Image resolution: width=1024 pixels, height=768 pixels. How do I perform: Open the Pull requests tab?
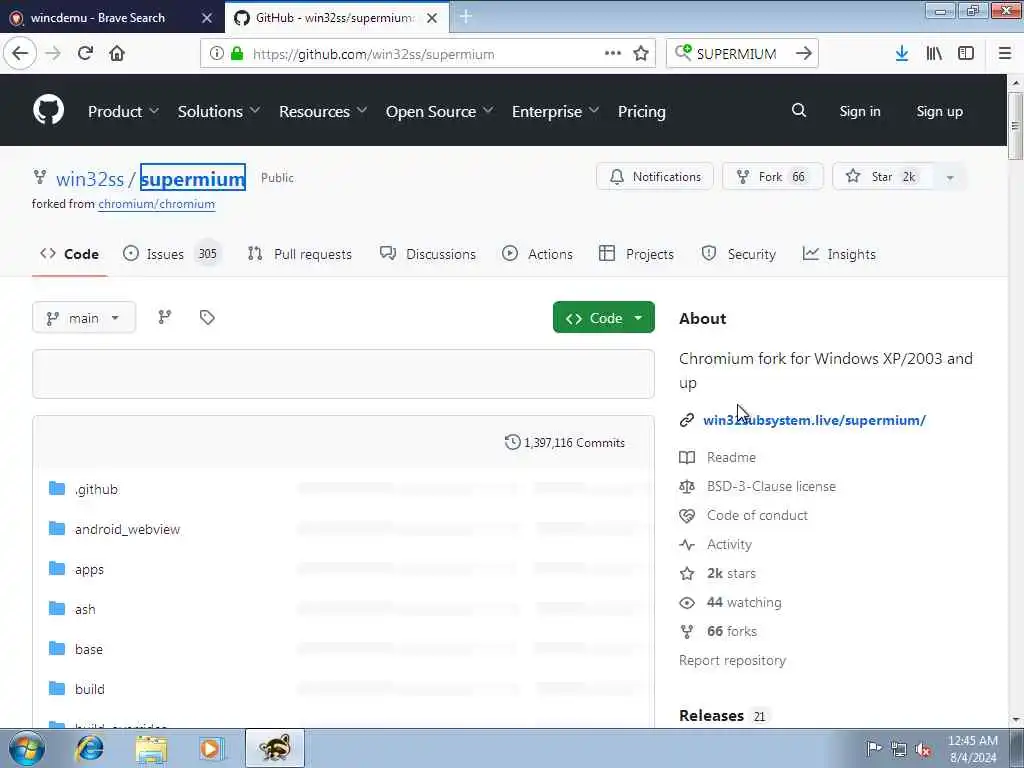[x=300, y=254]
